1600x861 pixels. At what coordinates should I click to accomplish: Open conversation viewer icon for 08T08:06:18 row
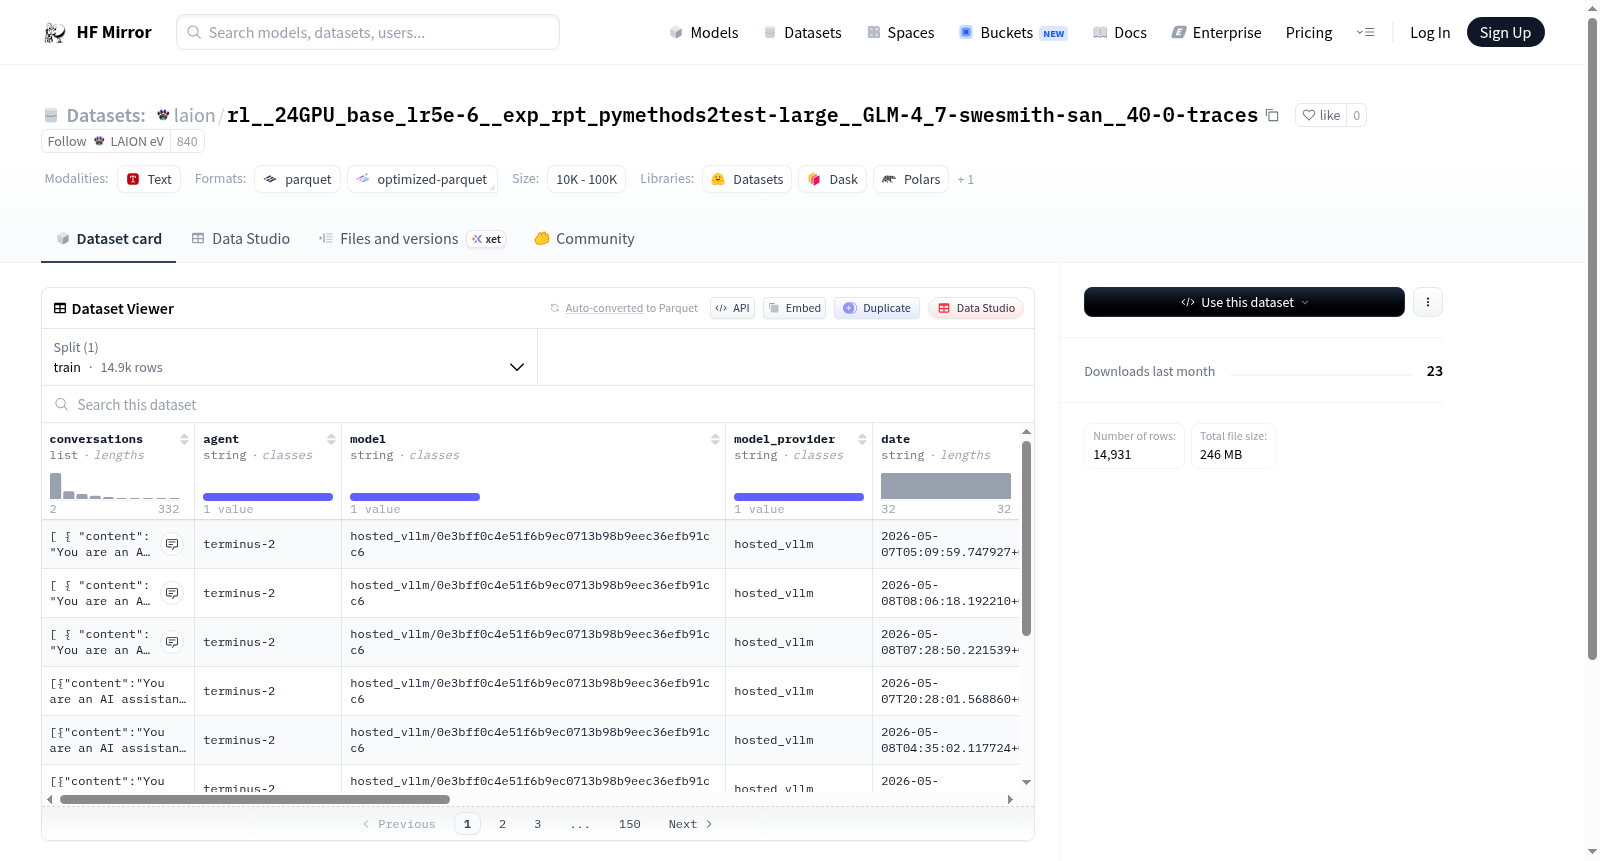(172, 593)
